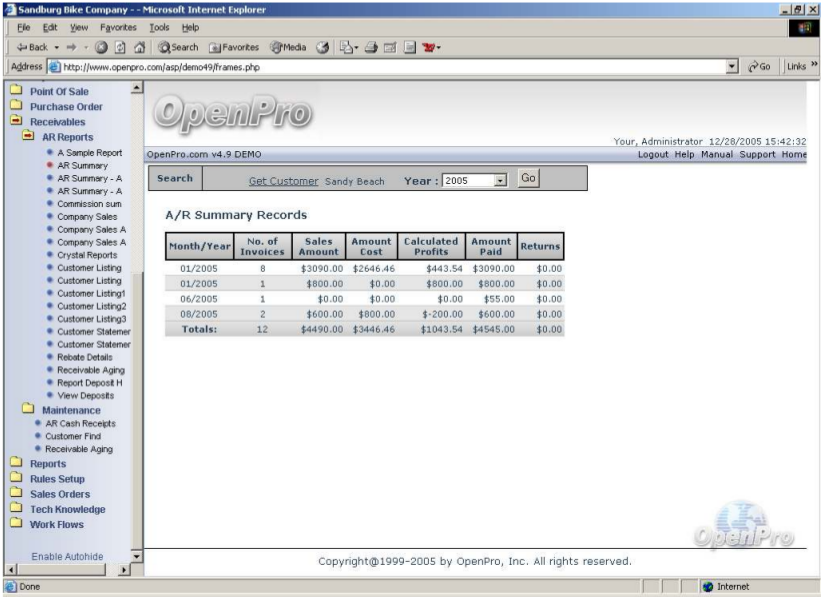Screen dimensions: 821x597
Task: Go to the browser Home icon
Action: coord(139,47)
